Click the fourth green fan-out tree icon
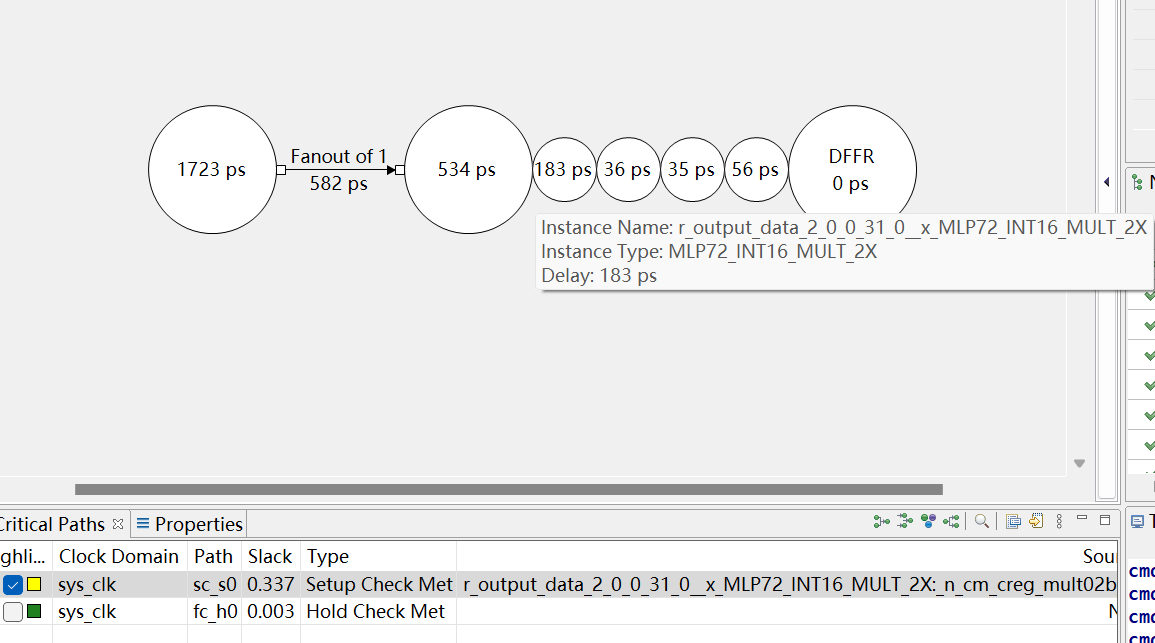 coord(952,521)
